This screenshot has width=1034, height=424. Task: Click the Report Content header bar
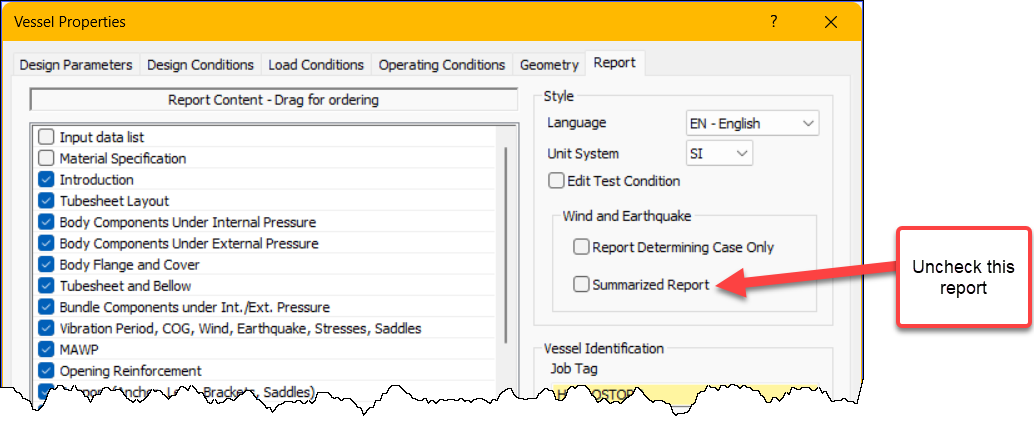point(273,100)
